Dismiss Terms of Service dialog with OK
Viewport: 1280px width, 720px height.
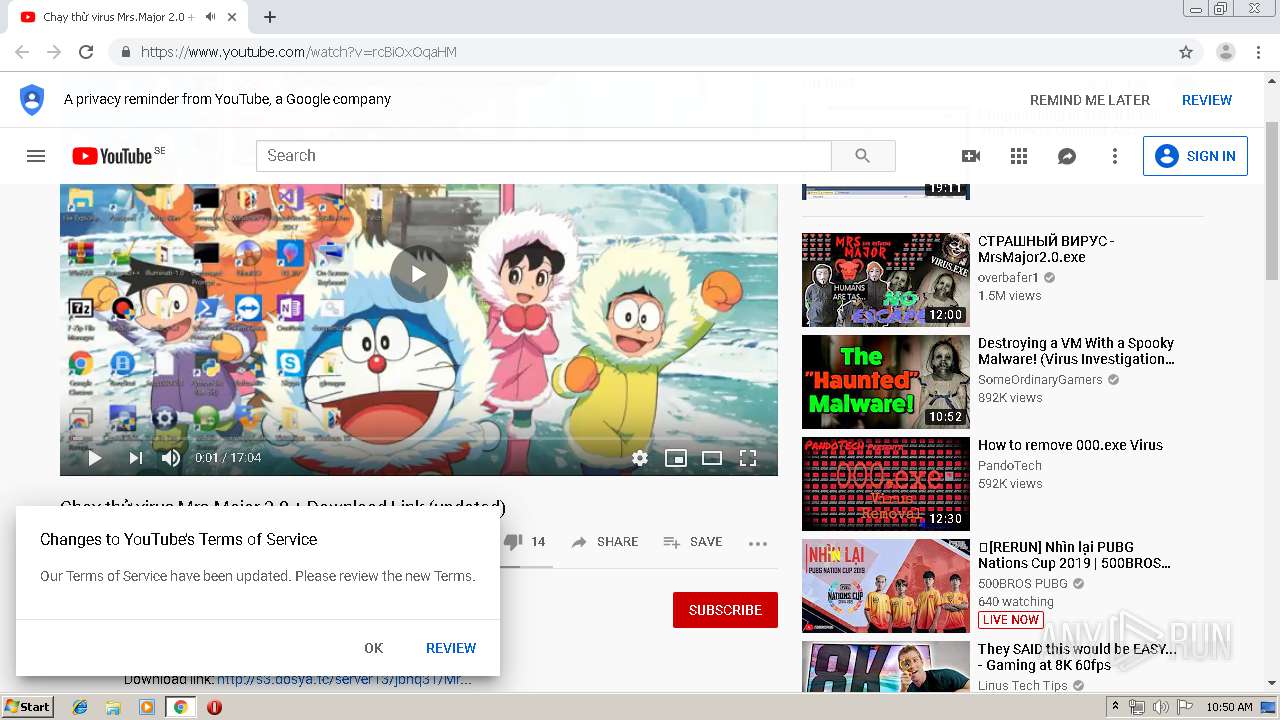tap(374, 648)
